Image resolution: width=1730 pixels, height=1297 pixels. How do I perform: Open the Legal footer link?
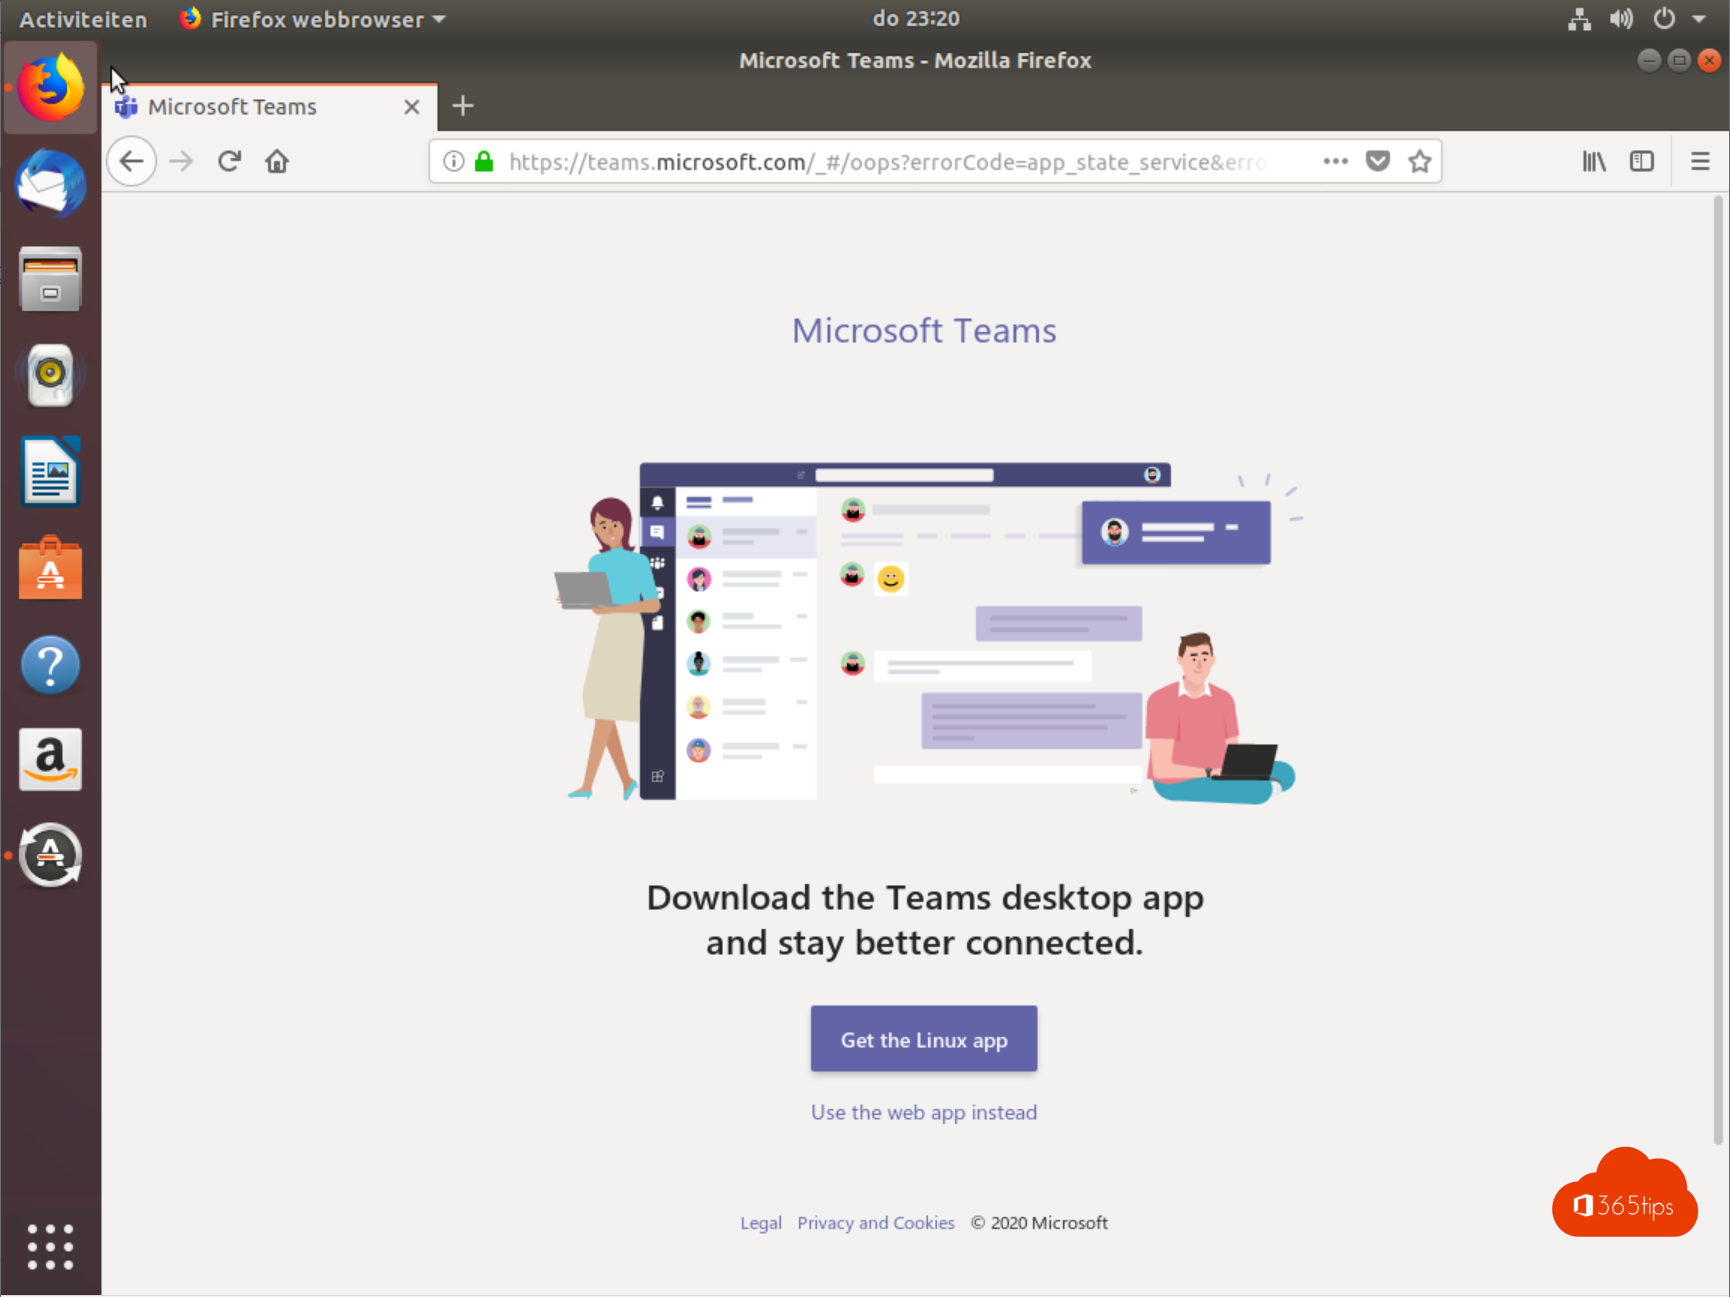click(761, 1223)
